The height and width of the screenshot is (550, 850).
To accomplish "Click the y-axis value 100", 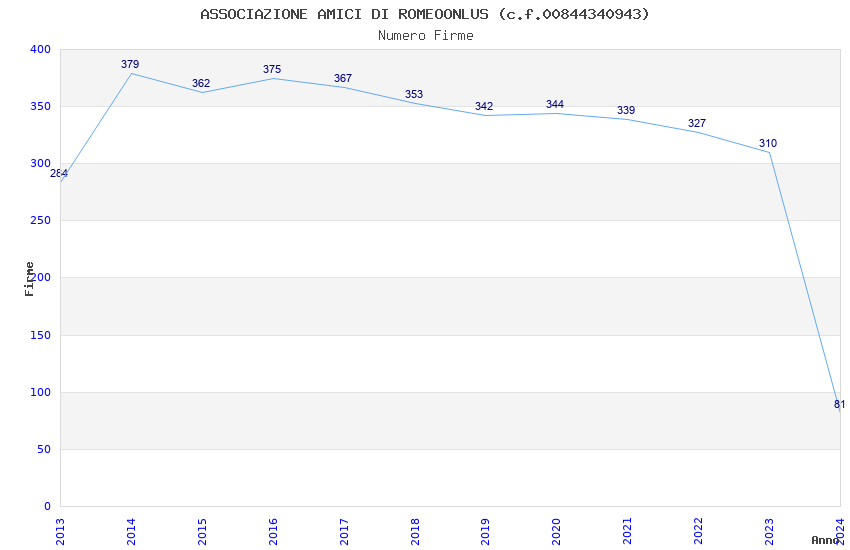I will point(40,392).
